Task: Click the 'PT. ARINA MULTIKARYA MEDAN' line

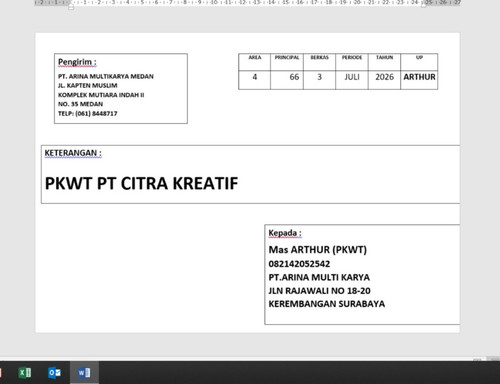Action: pyautogui.click(x=106, y=76)
